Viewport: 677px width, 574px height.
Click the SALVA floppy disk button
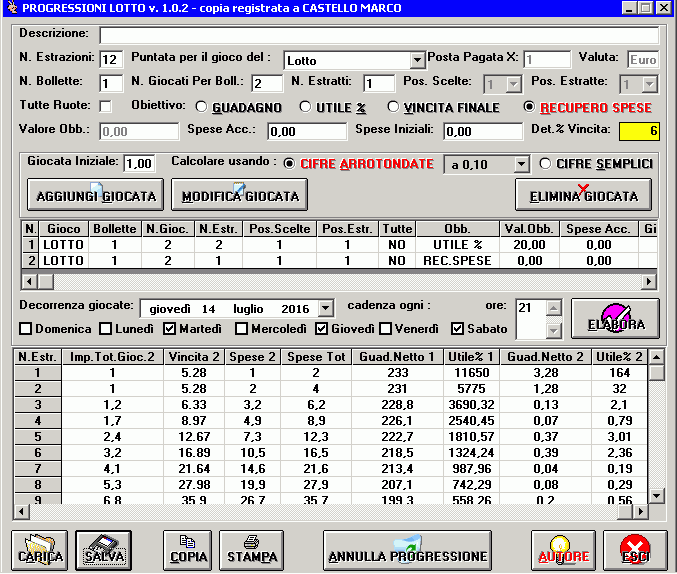tap(104, 550)
